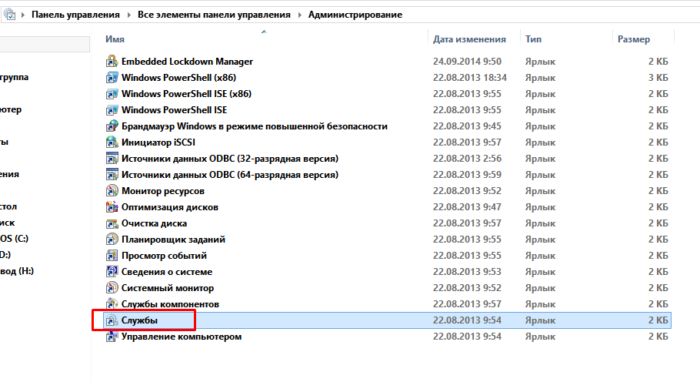Screen dimensions: 700x382
Task: Select the Системный монитор name
Action: pos(167,288)
